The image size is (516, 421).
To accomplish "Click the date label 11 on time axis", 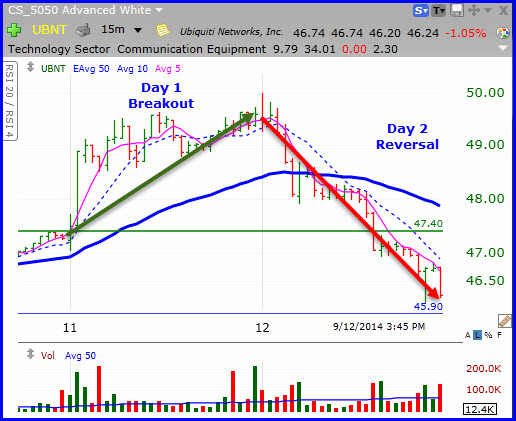I will [x=70, y=328].
